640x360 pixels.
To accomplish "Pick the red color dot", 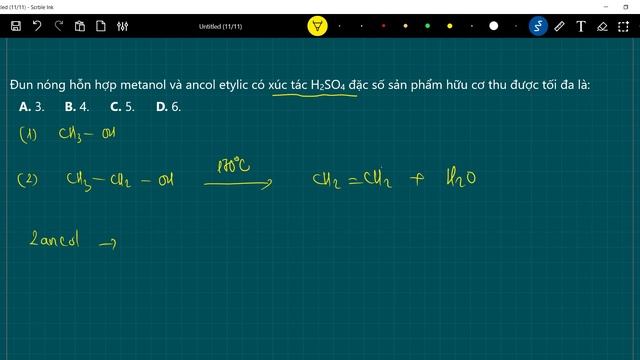I will (383, 26).
